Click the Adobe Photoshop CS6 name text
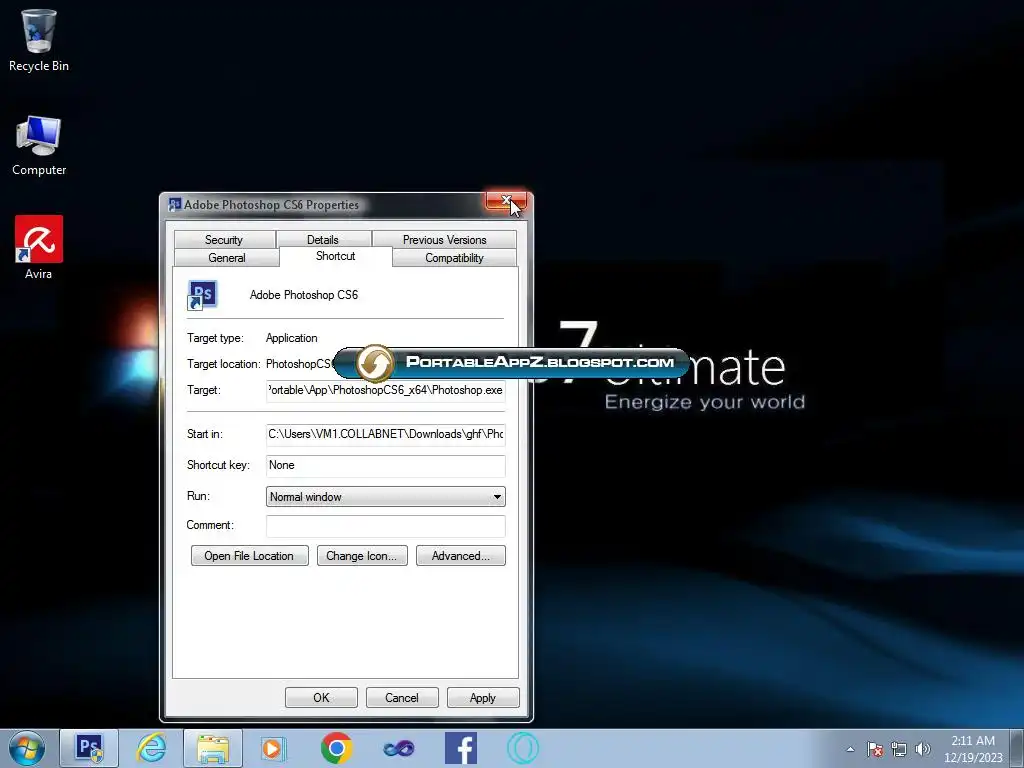 (304, 295)
